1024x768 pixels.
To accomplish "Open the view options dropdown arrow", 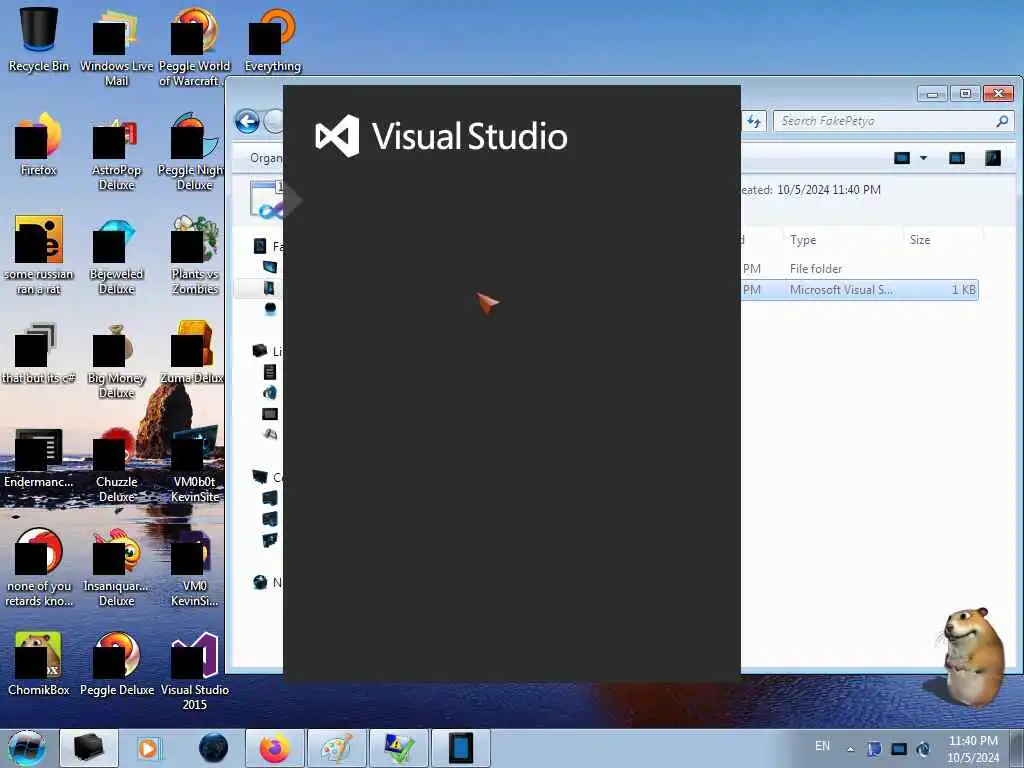I will pos(923,158).
